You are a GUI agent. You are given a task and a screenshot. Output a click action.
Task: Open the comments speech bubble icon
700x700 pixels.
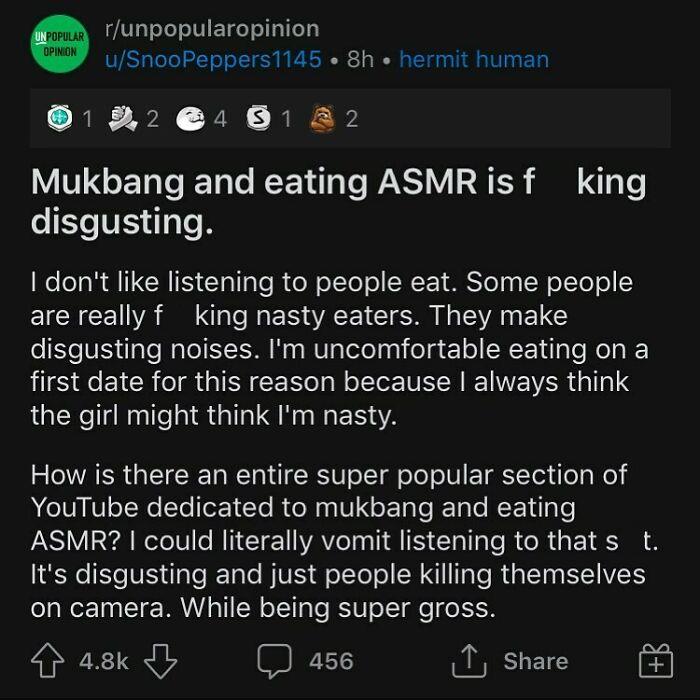pyautogui.click(x=273, y=662)
